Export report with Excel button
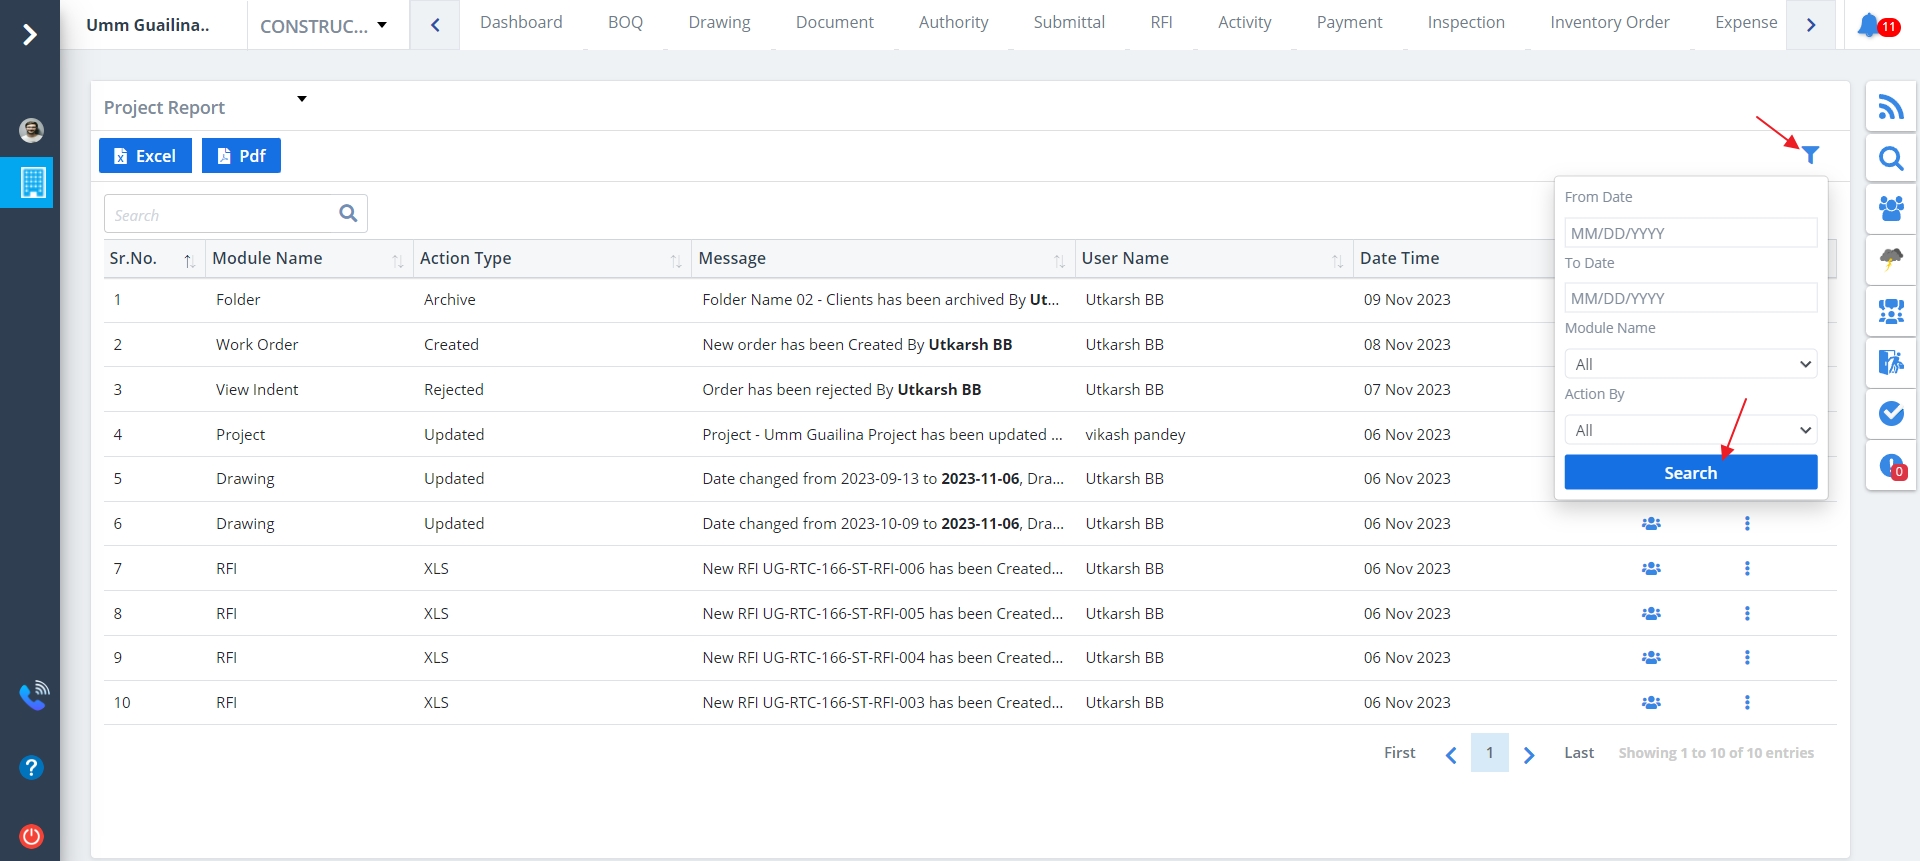The height and width of the screenshot is (861, 1920). [x=145, y=156]
